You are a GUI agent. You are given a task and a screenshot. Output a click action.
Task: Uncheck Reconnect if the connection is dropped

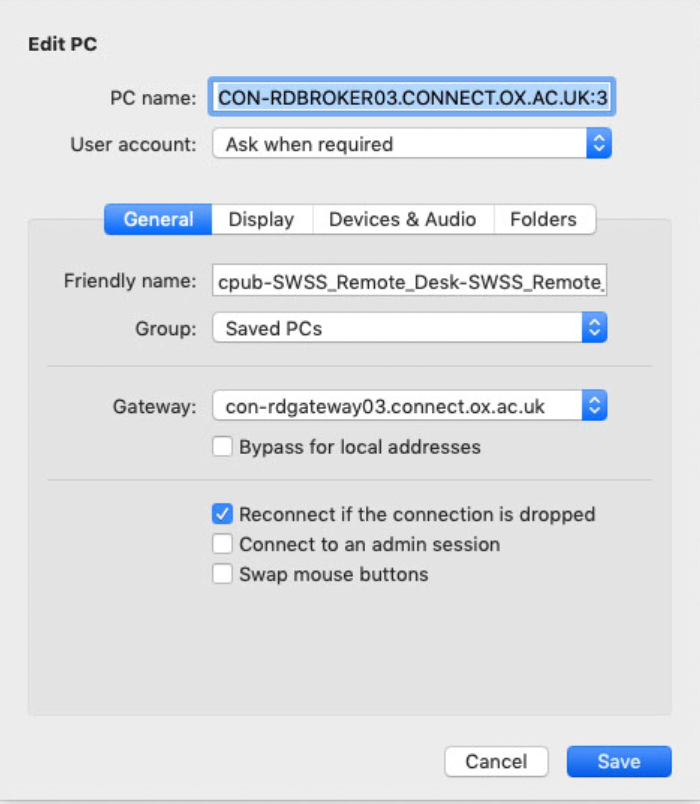tap(222, 514)
